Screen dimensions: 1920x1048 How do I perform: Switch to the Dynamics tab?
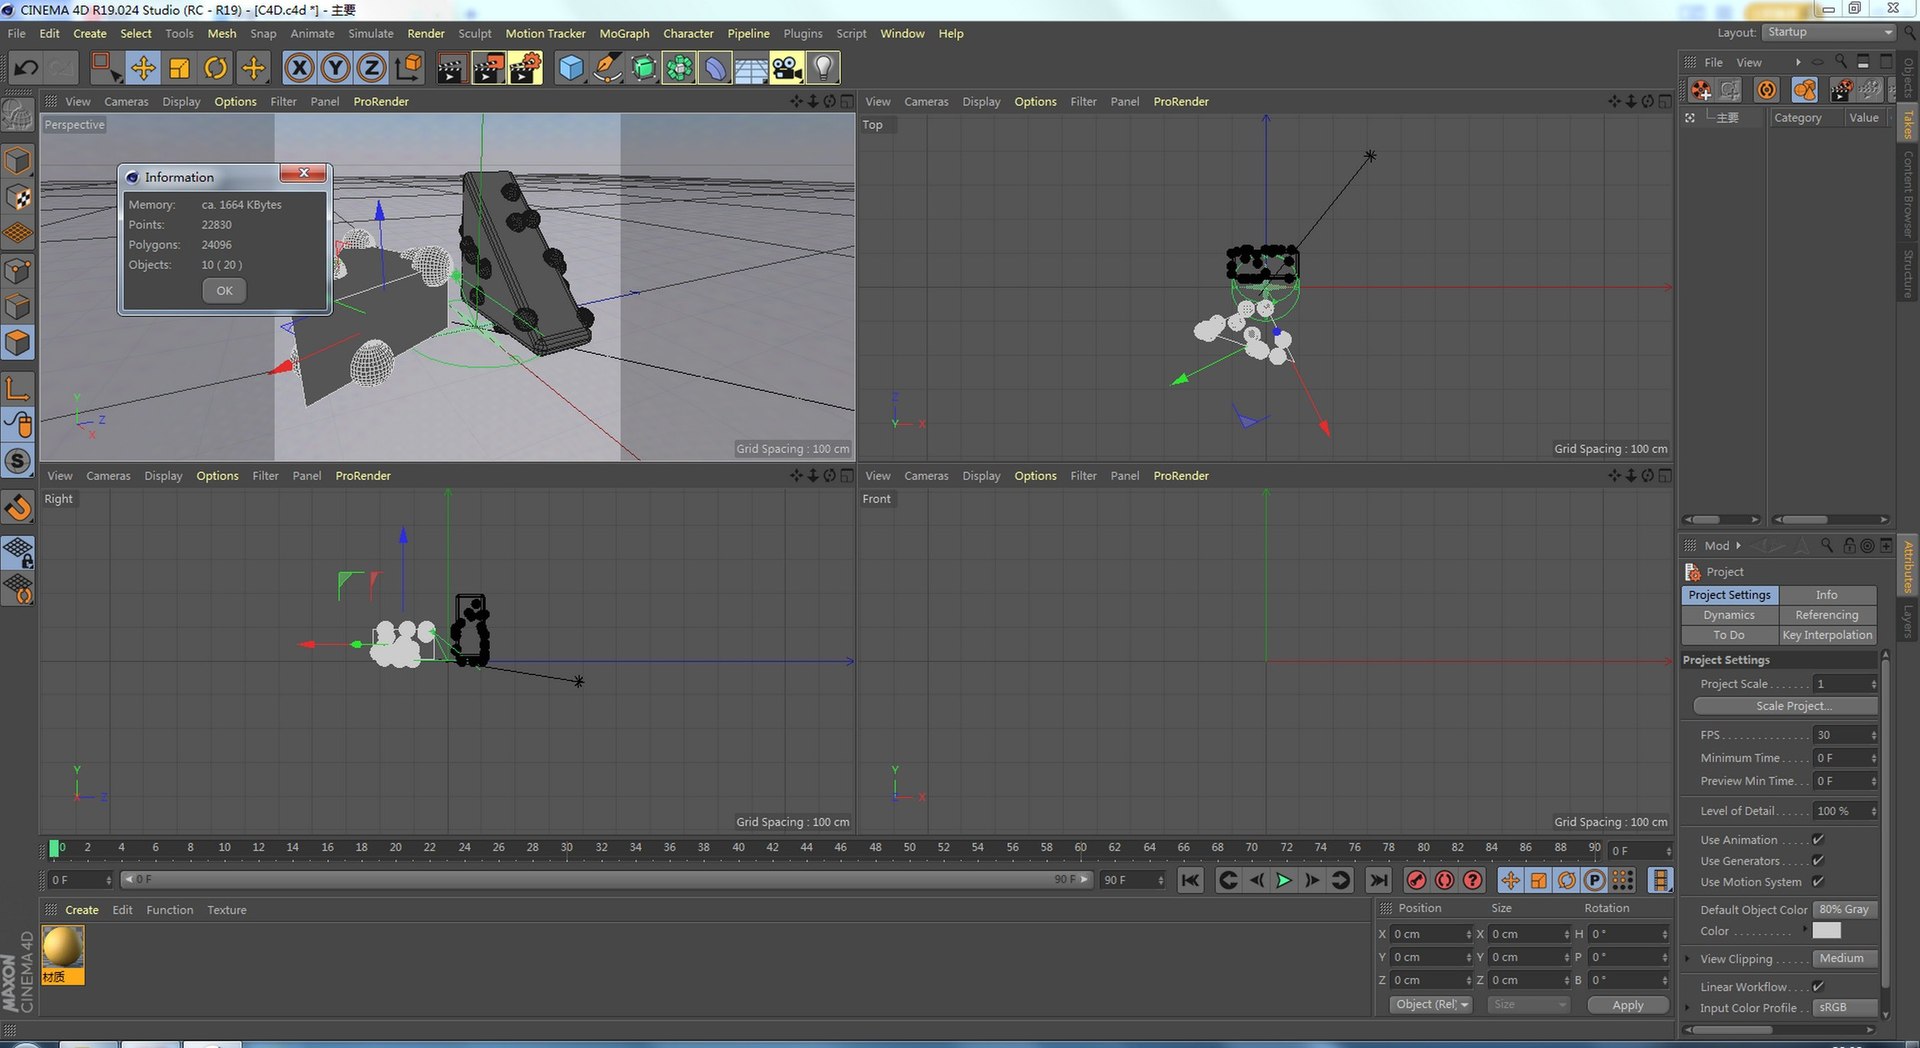coord(1729,615)
